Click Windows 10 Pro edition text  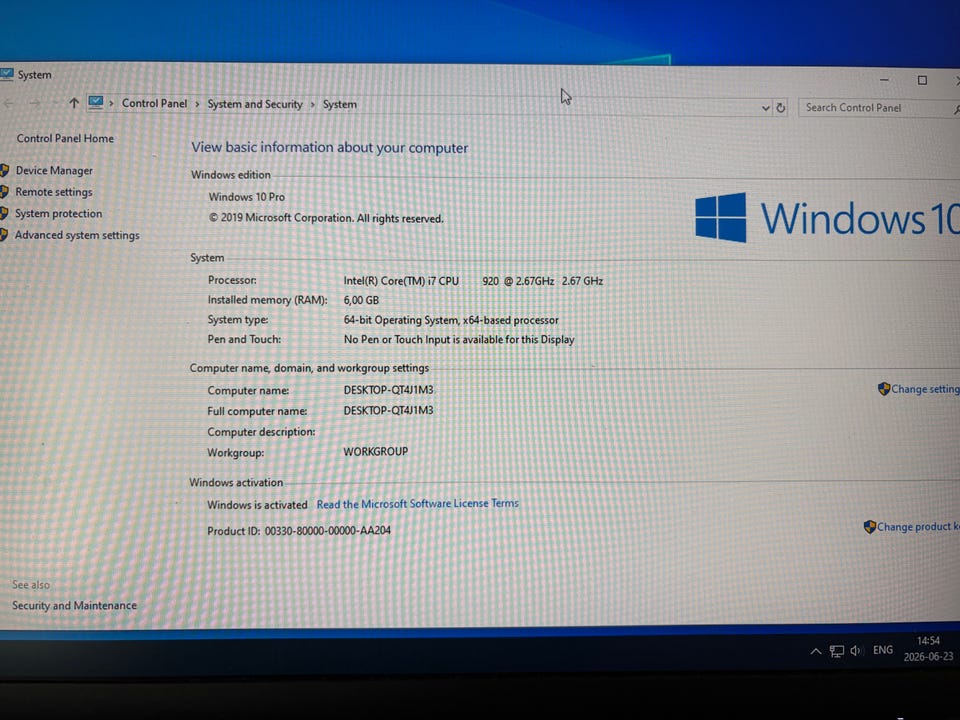click(x=247, y=197)
